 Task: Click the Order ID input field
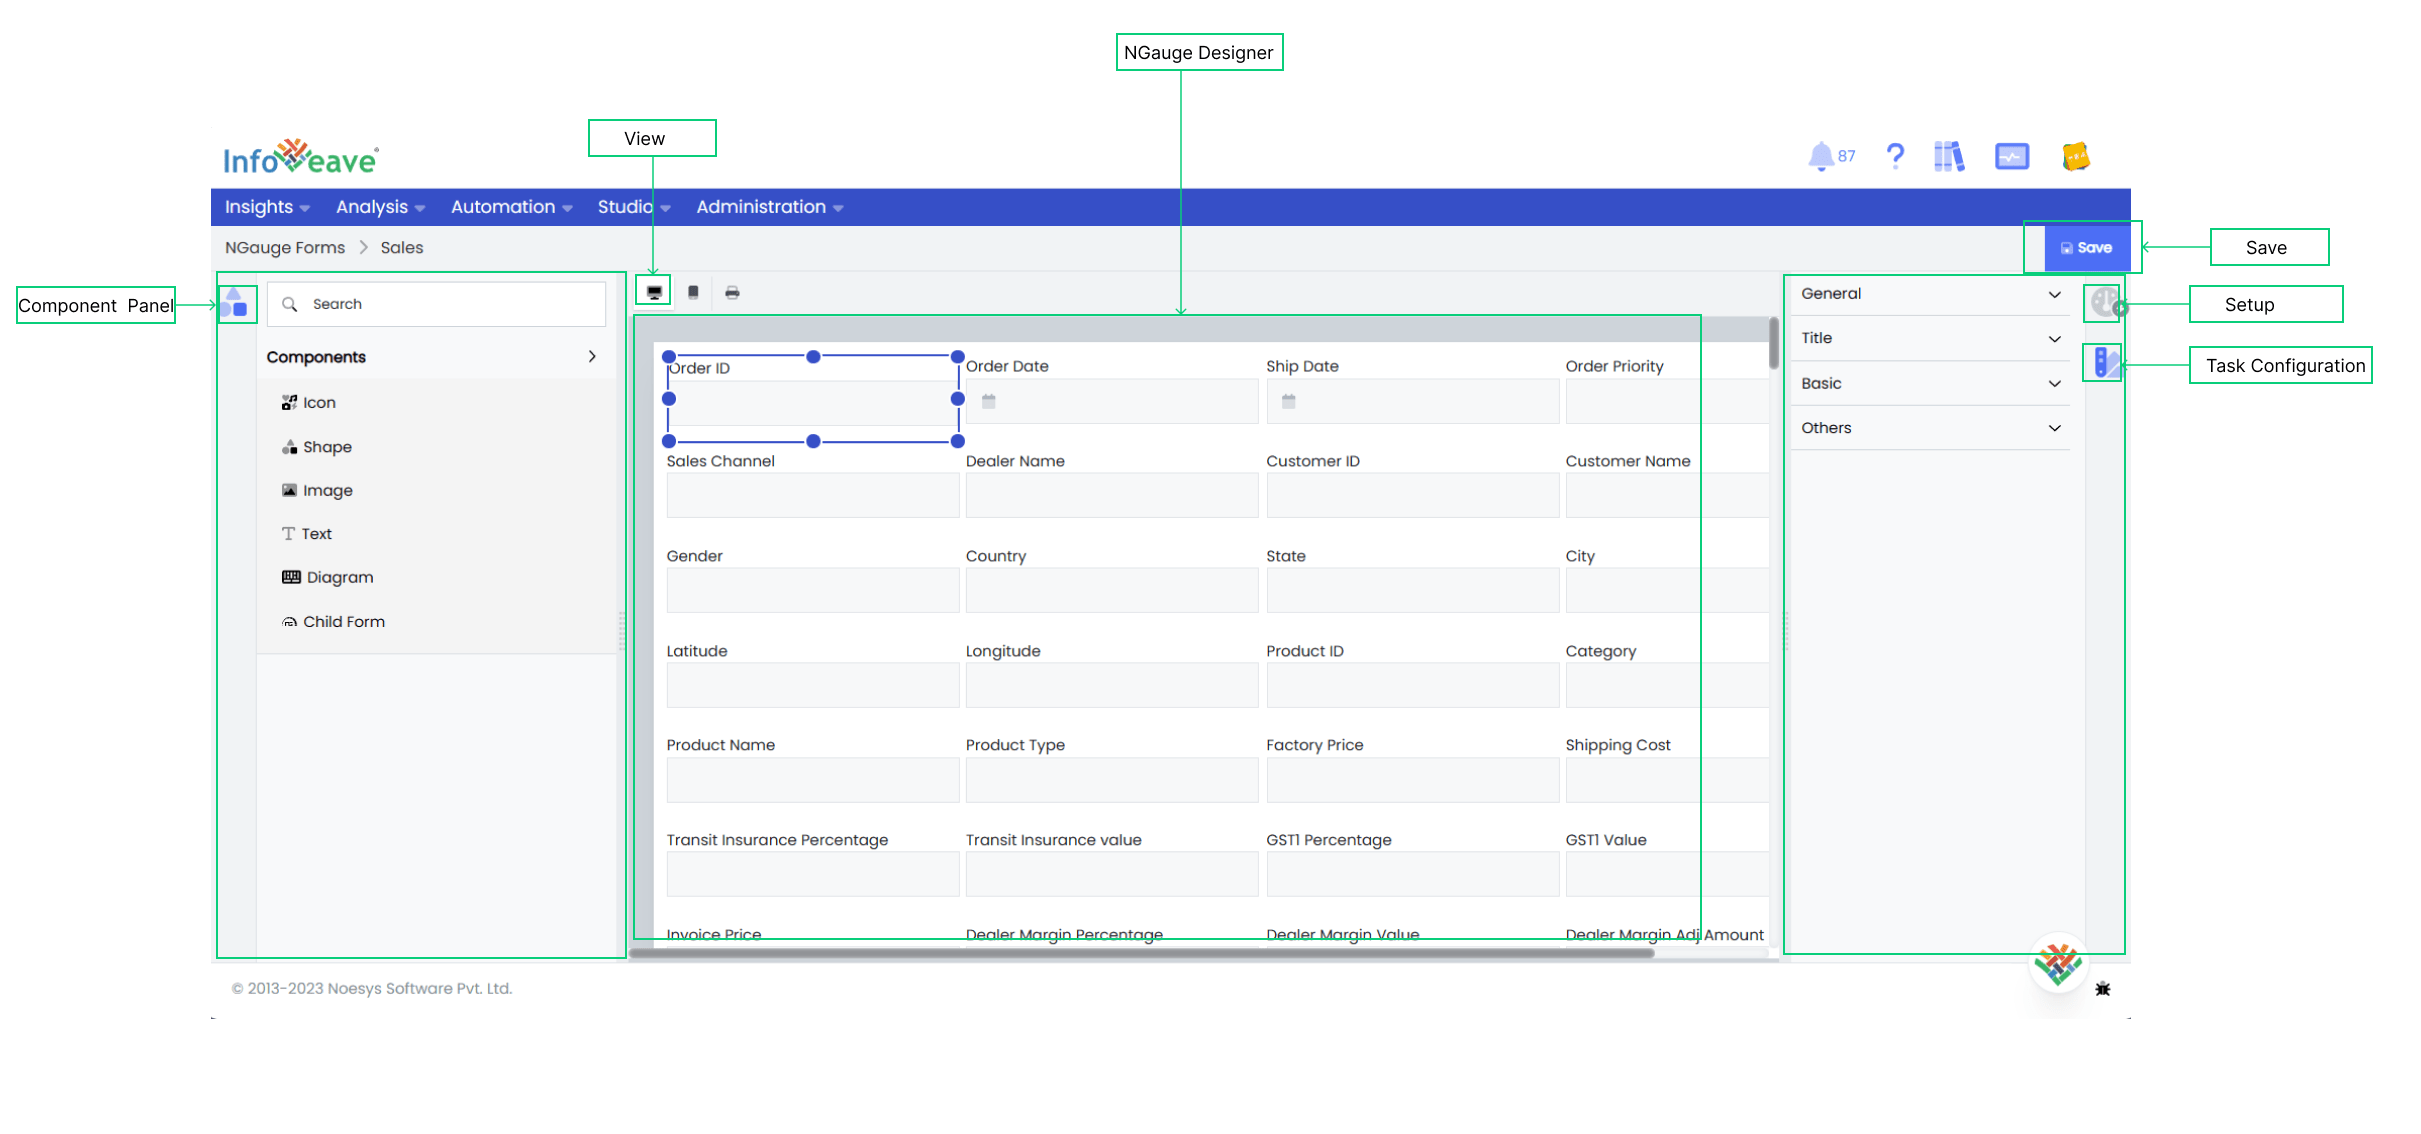tap(809, 402)
